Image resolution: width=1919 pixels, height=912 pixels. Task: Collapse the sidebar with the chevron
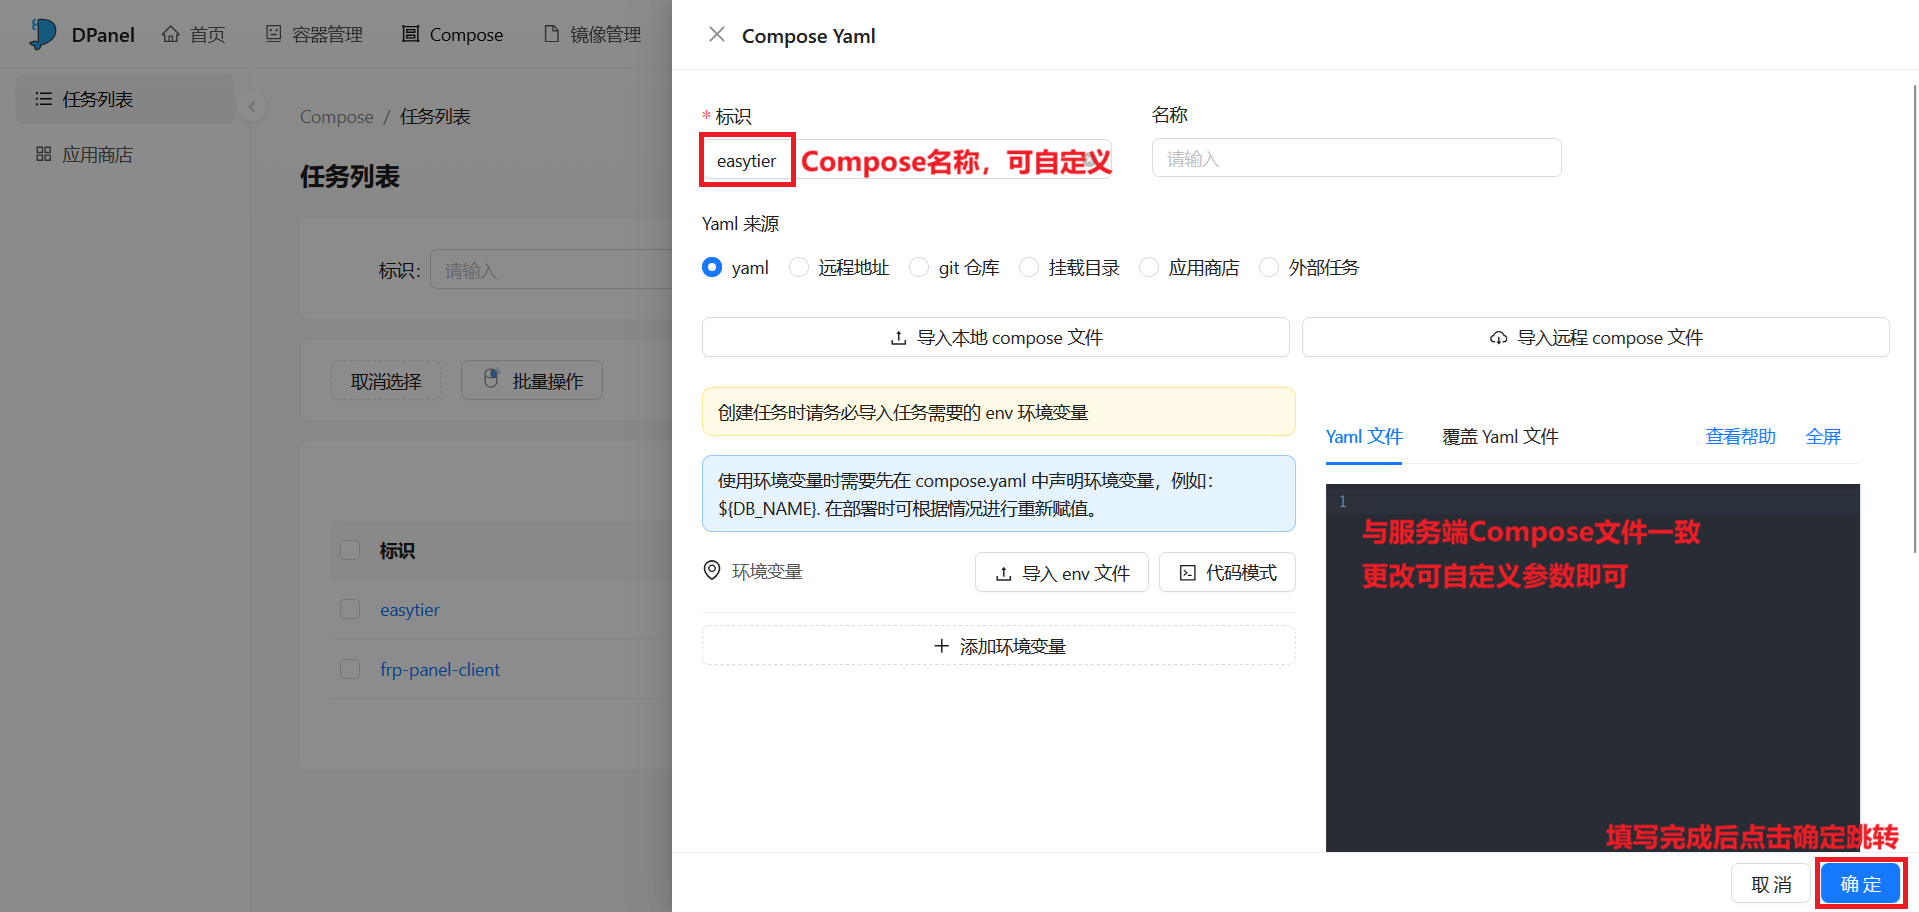pos(252,106)
